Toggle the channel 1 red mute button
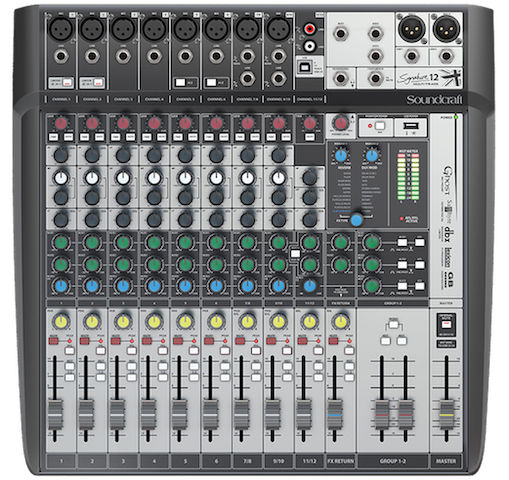Screen dimensions: 509x480 click(54, 341)
